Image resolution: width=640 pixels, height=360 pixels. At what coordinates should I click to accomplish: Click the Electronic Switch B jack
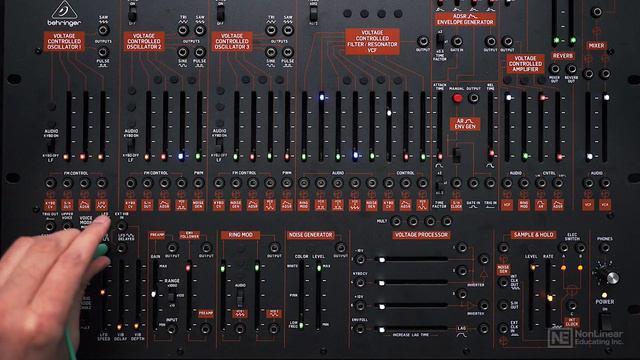580,248
